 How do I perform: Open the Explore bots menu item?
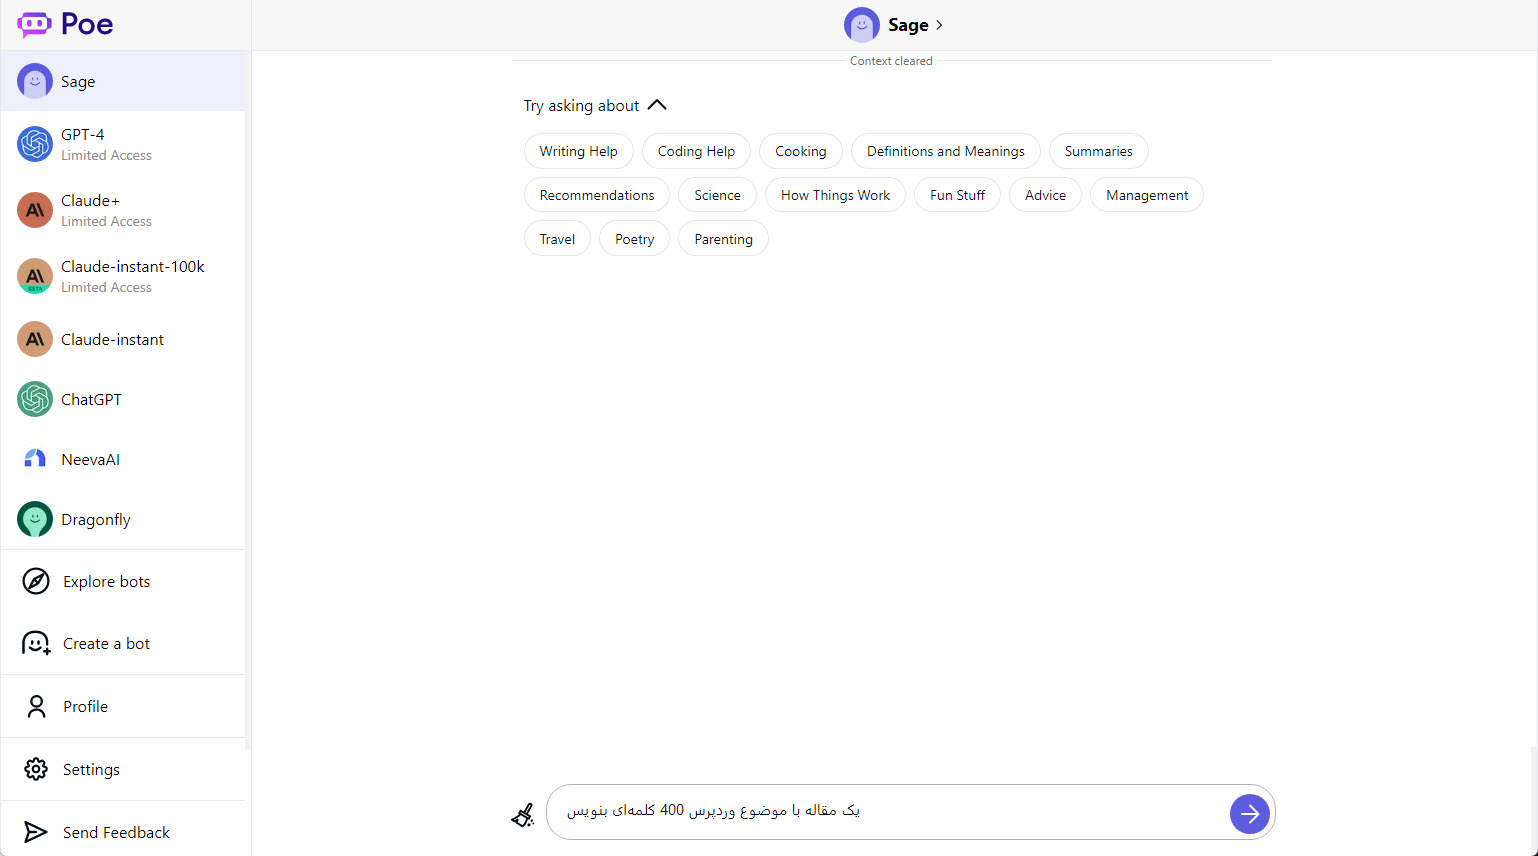[123, 581]
